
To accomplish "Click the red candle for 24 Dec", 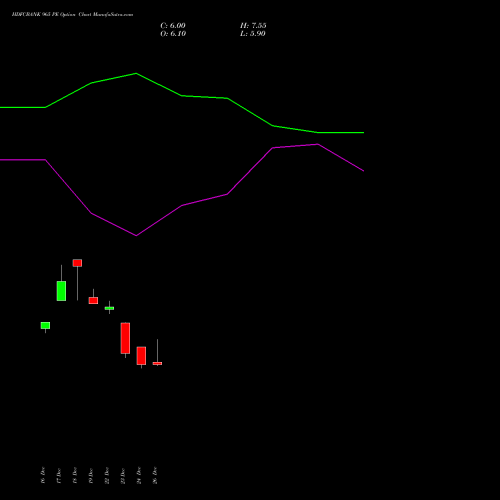I will click(x=141, y=356).
